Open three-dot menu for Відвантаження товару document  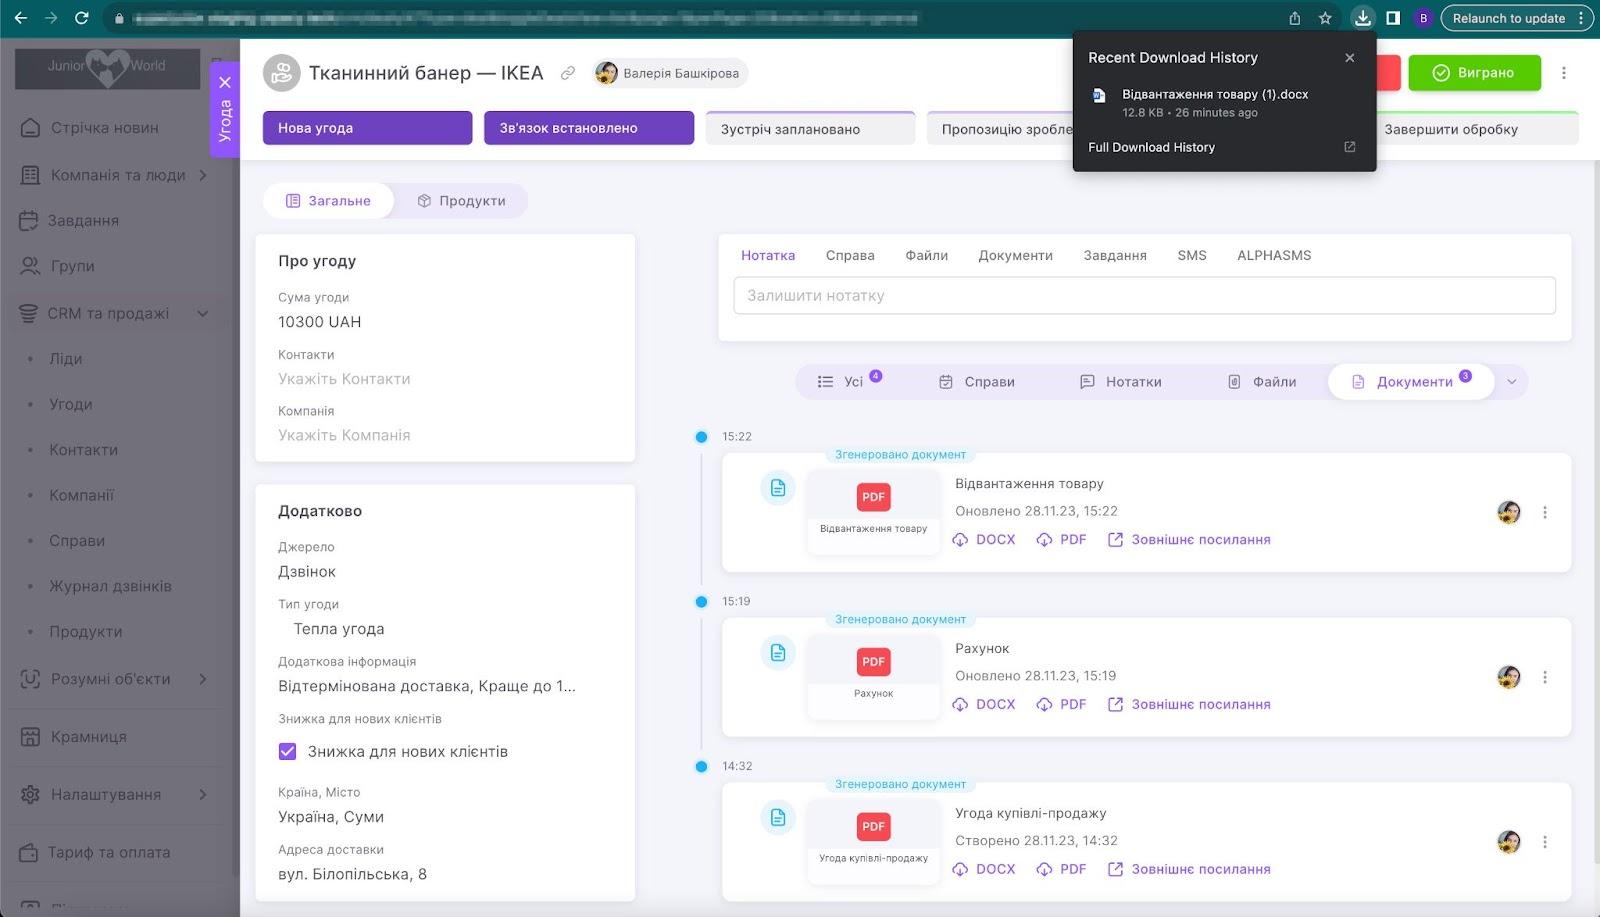(1544, 513)
